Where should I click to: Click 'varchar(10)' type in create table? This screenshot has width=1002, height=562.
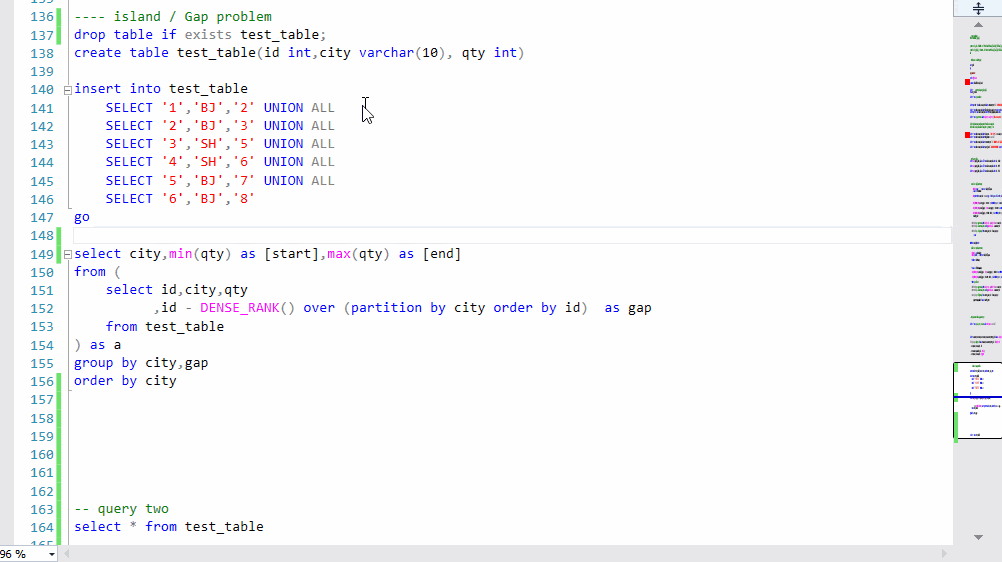tap(402, 53)
